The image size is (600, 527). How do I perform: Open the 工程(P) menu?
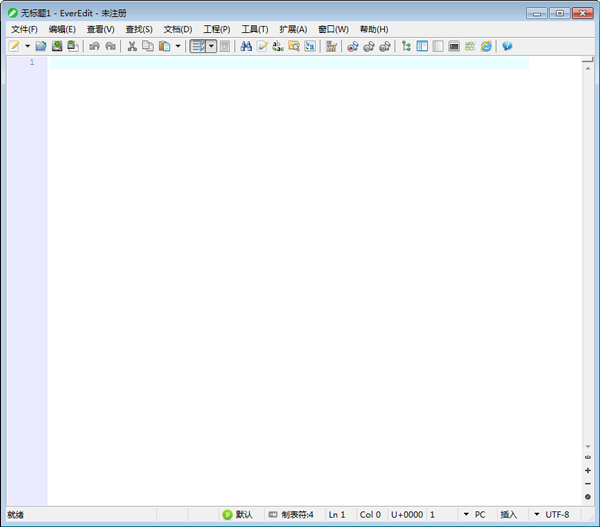tap(217, 29)
